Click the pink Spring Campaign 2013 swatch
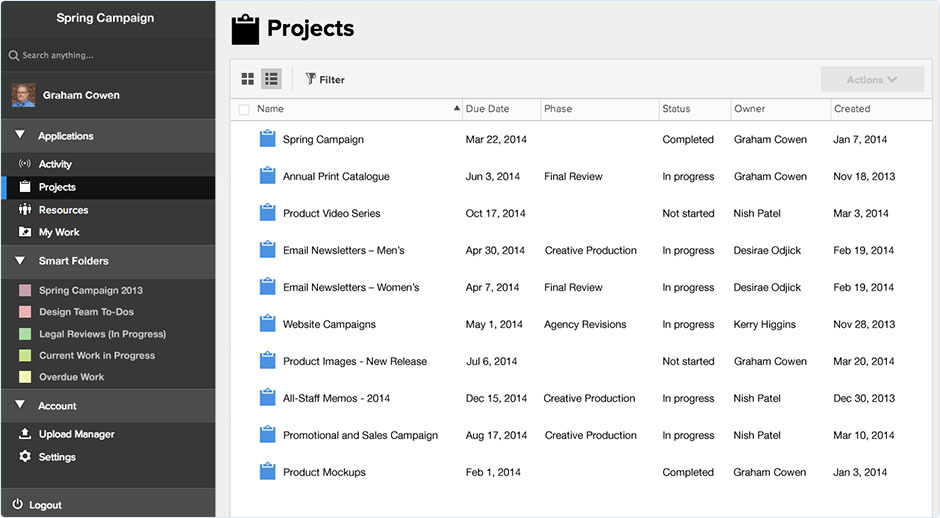Screen dimensions: 940x518 pos(25,290)
